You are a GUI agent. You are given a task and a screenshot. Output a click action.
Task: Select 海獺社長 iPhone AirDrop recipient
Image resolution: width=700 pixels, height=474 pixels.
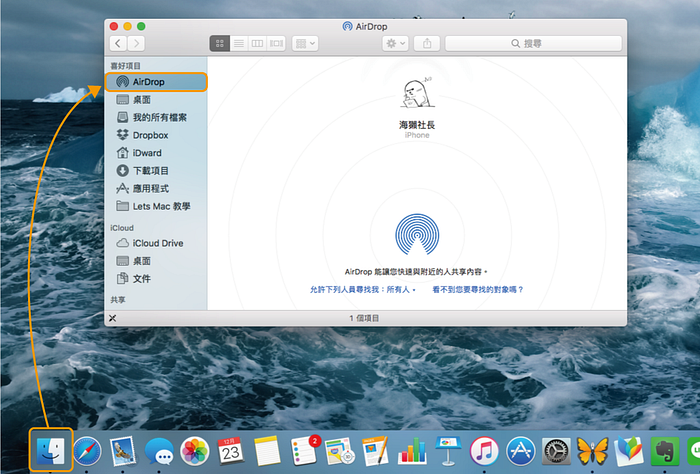click(x=417, y=108)
